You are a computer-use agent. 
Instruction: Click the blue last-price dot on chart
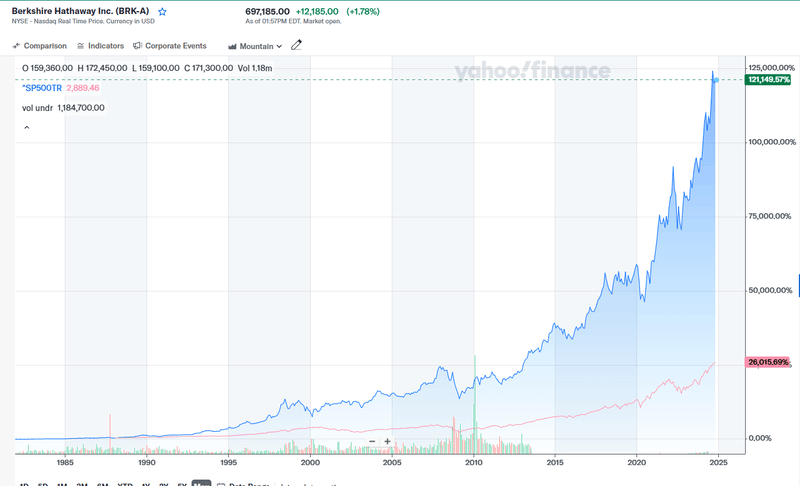tap(716, 80)
